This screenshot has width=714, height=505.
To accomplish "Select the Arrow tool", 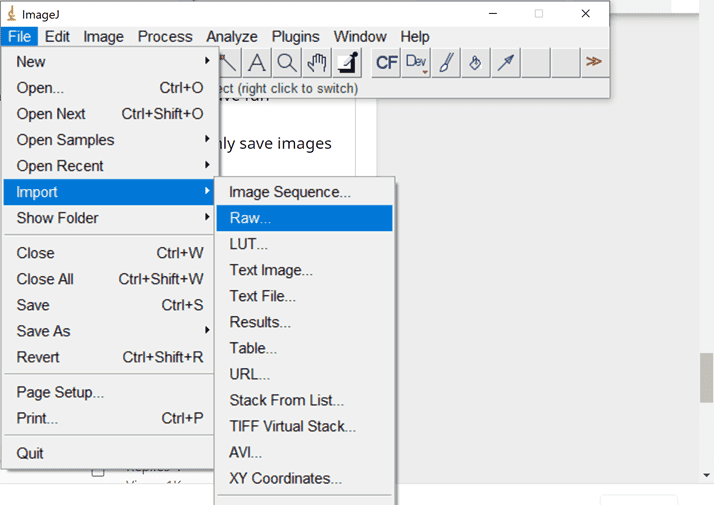I will 506,62.
